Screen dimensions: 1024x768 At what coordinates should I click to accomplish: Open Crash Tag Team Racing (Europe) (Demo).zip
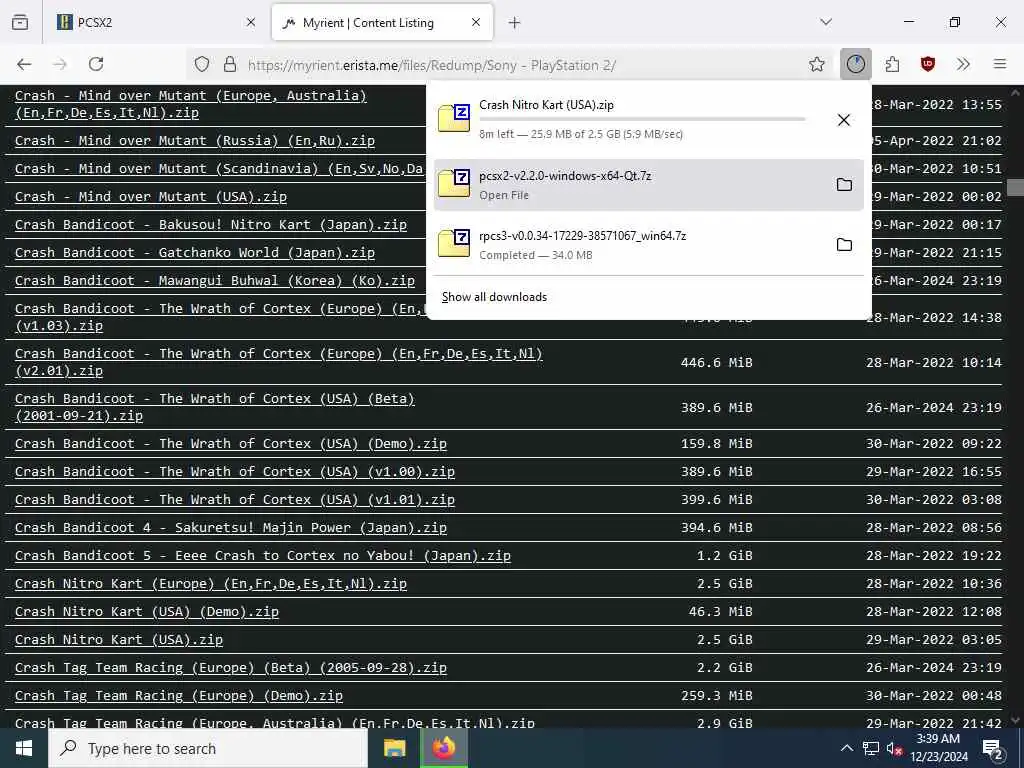tap(178, 696)
